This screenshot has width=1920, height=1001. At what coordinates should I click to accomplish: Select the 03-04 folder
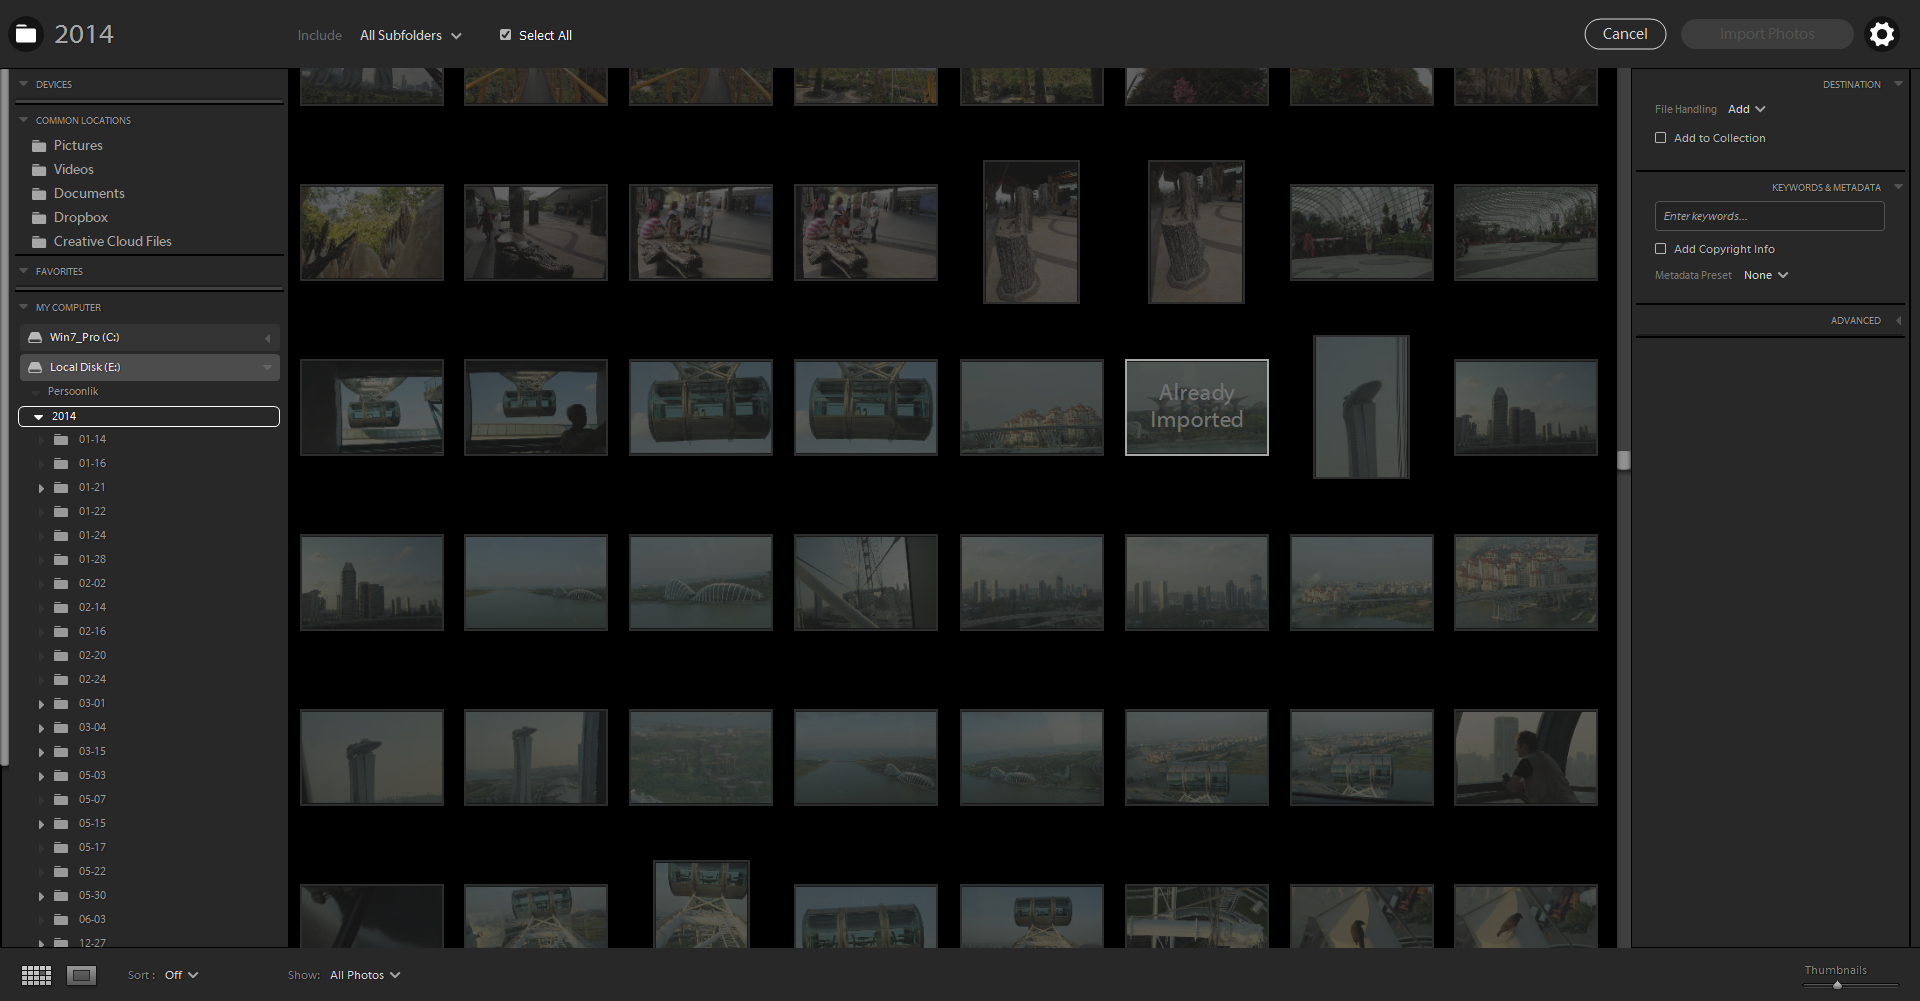pyautogui.click(x=92, y=727)
